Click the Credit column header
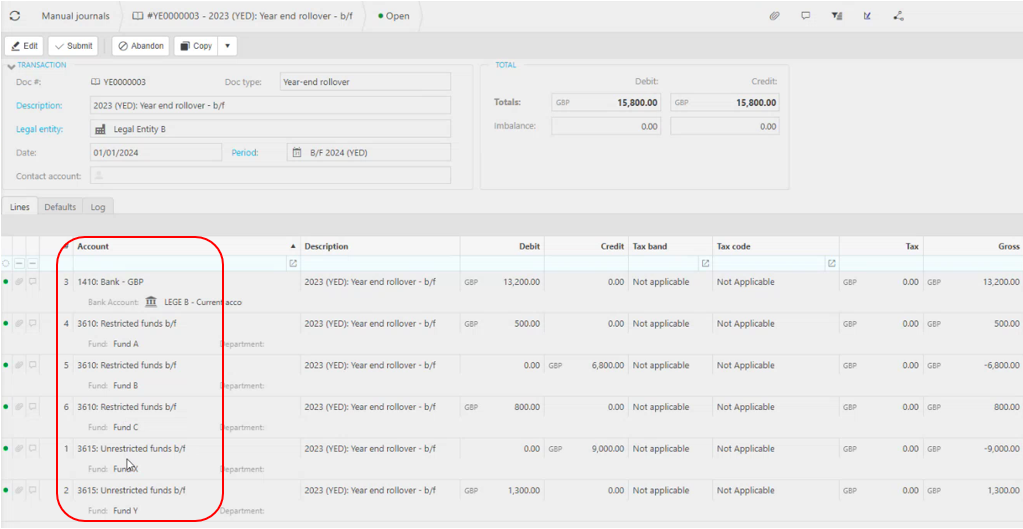 (613, 247)
